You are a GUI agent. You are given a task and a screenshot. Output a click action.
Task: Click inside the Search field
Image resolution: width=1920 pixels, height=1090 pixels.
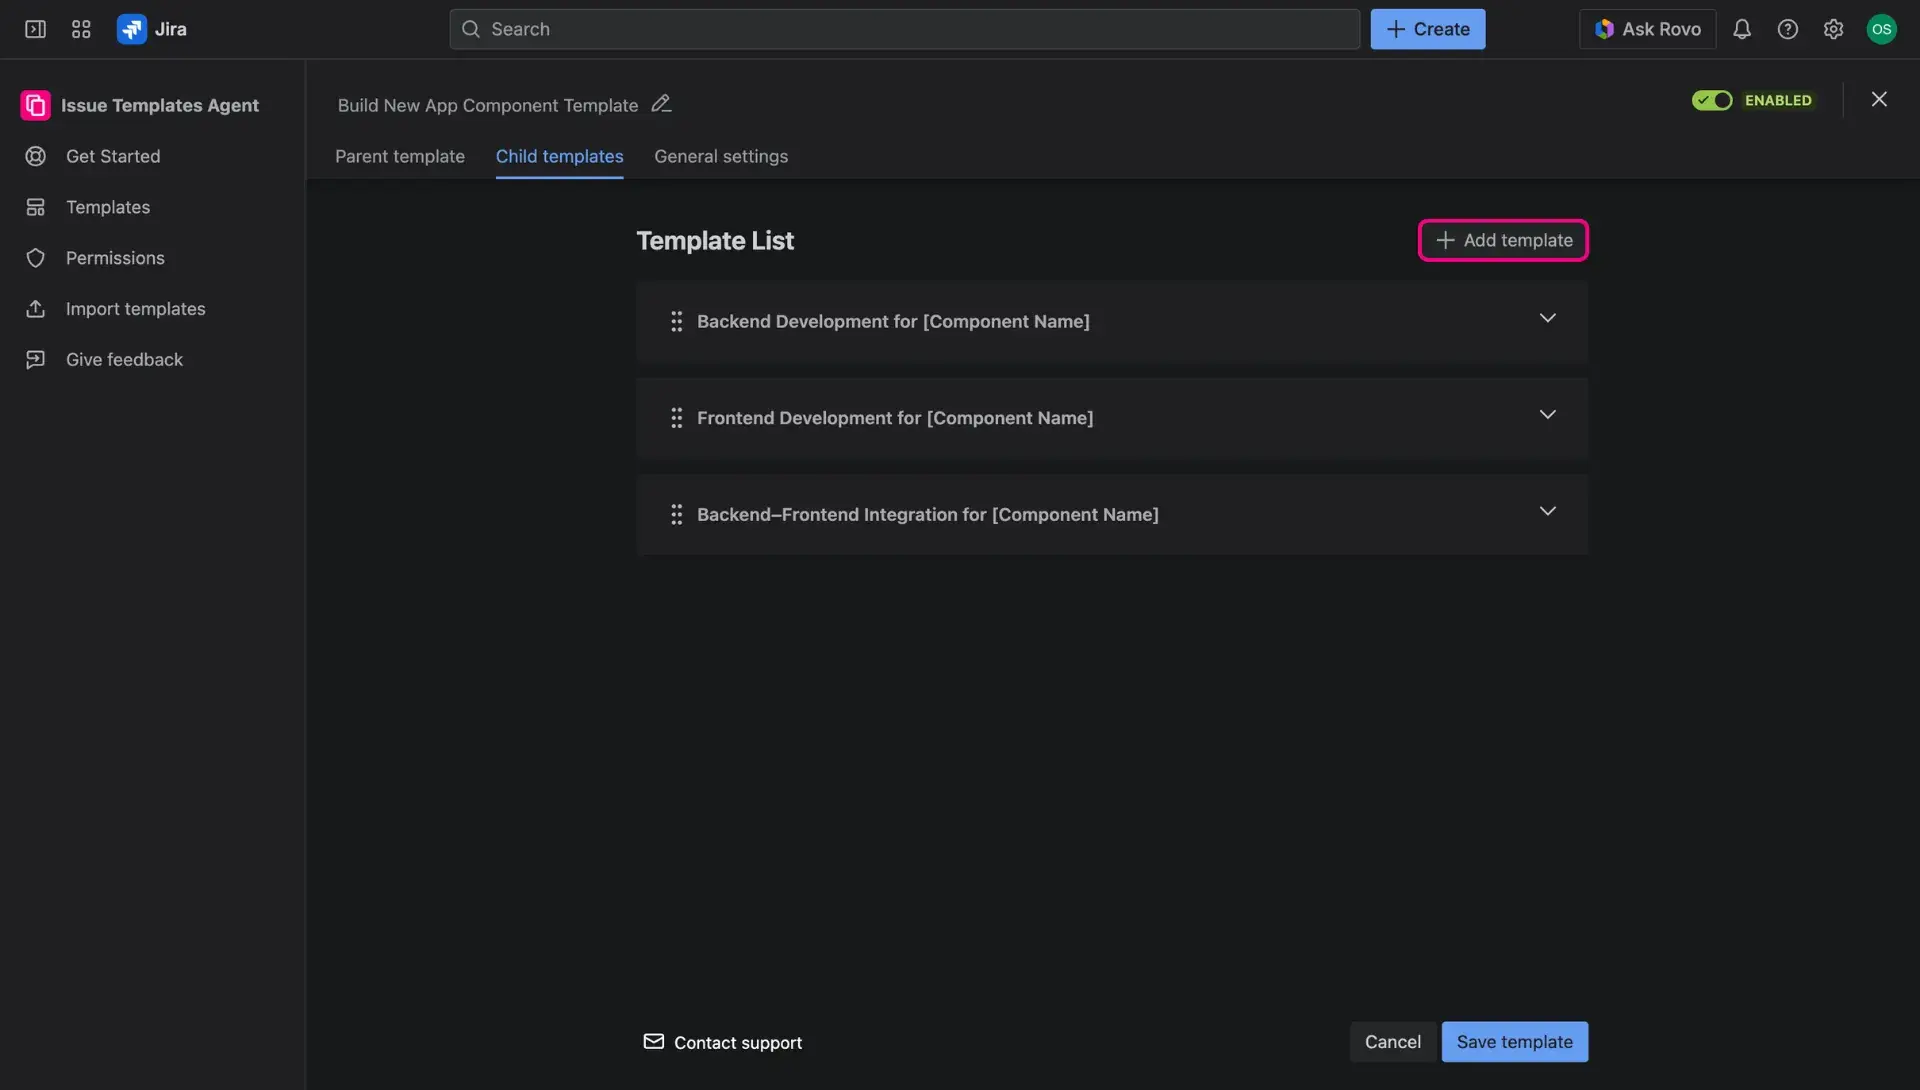900,29
